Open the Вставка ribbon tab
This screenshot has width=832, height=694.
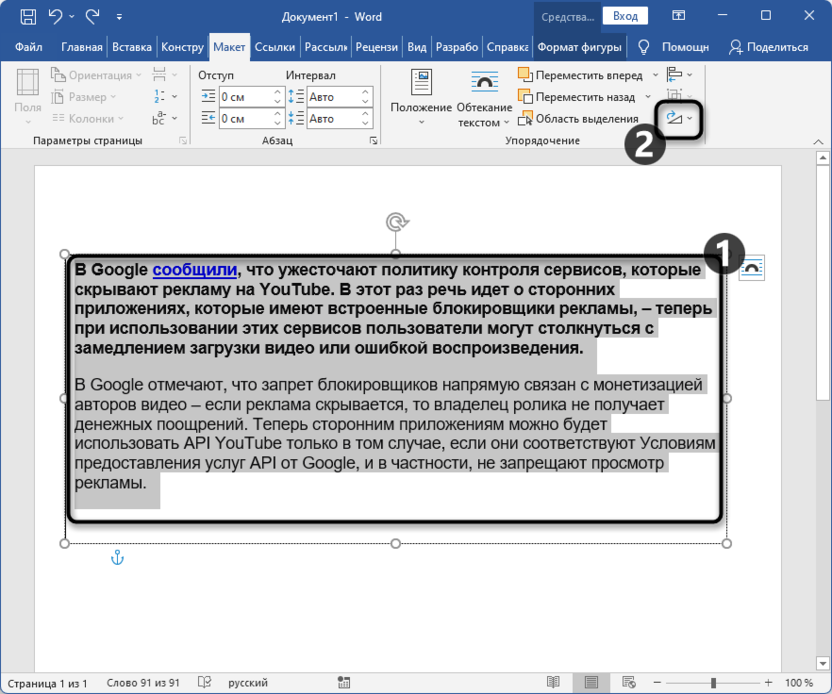132,47
